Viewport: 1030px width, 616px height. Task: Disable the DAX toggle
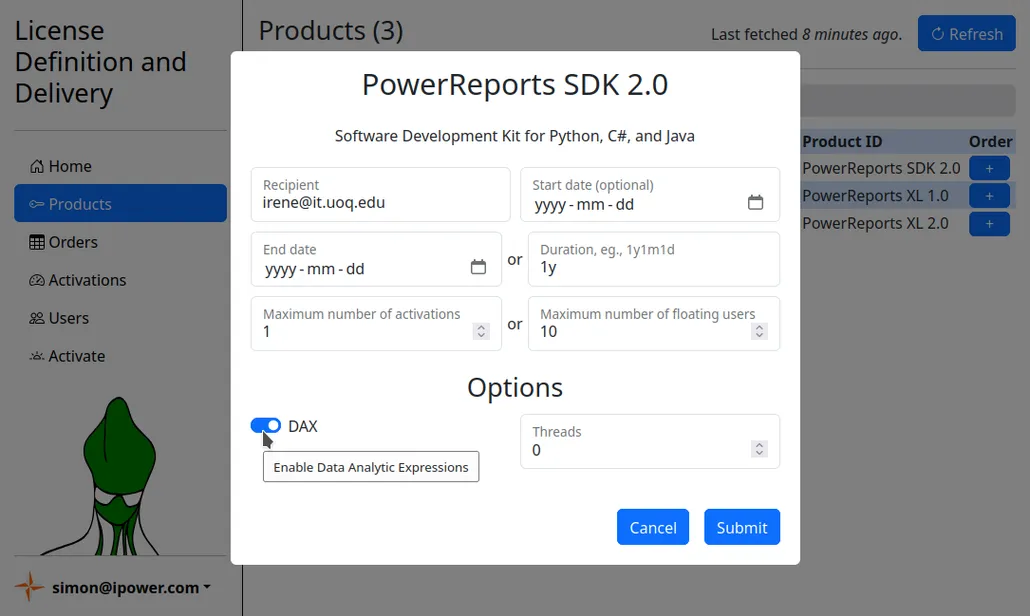pos(265,425)
